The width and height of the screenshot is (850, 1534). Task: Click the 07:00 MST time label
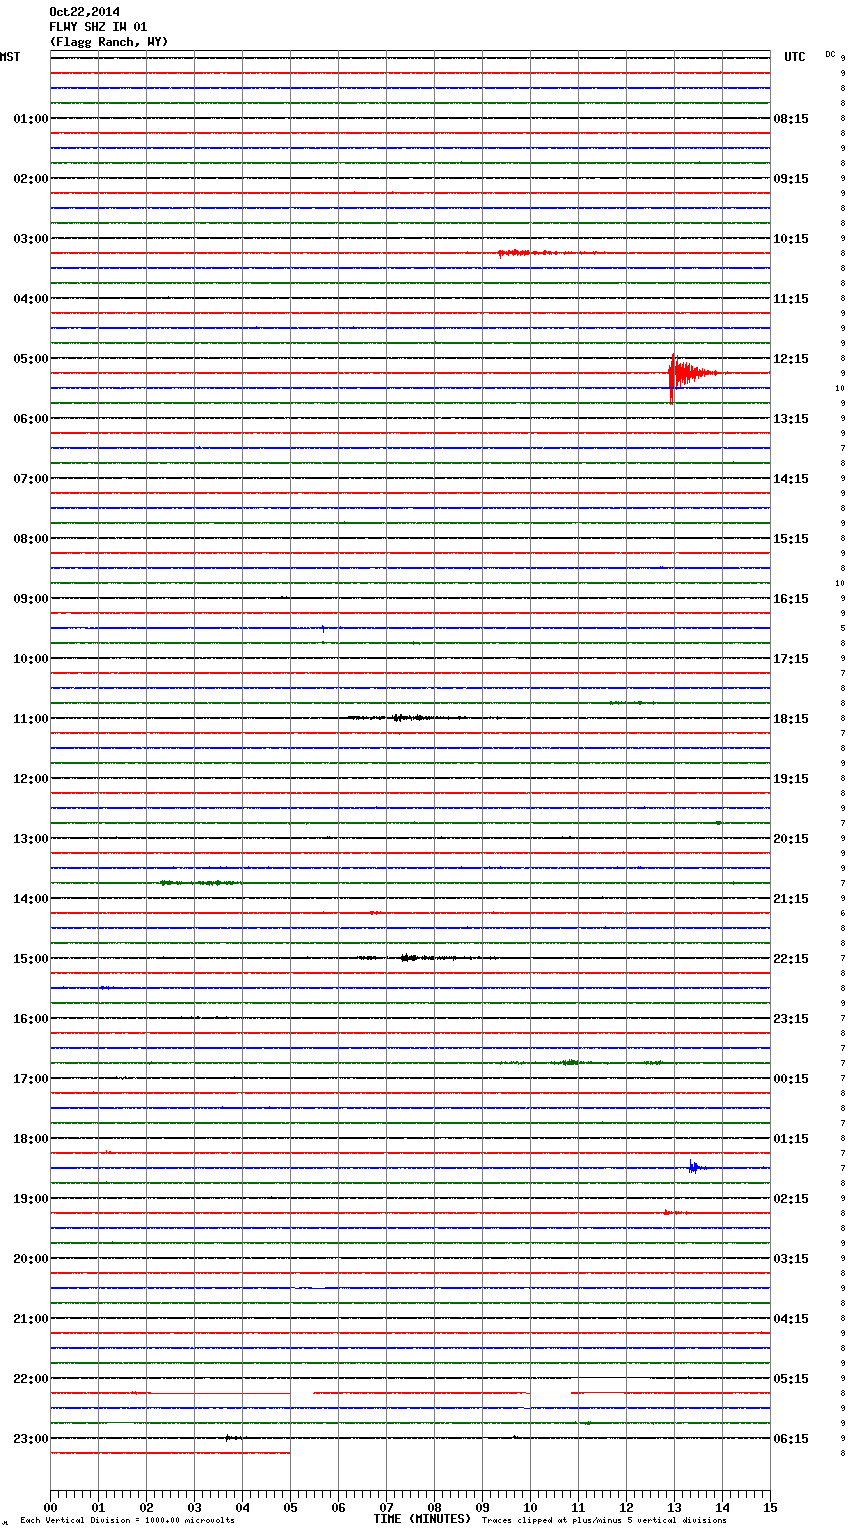31,479
